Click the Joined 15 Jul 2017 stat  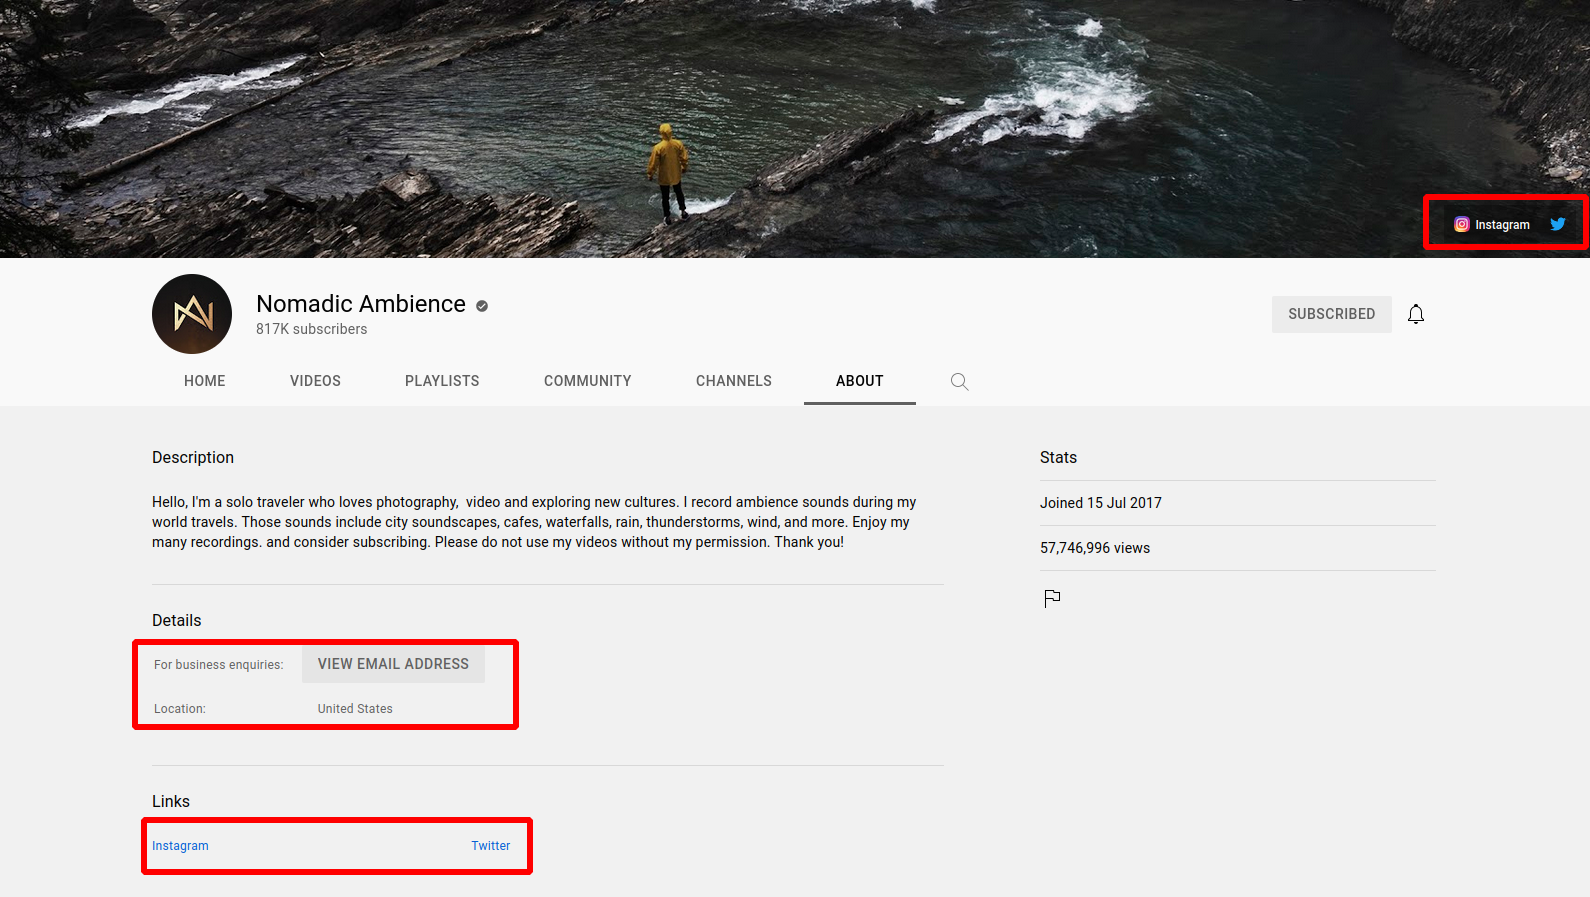point(1101,503)
